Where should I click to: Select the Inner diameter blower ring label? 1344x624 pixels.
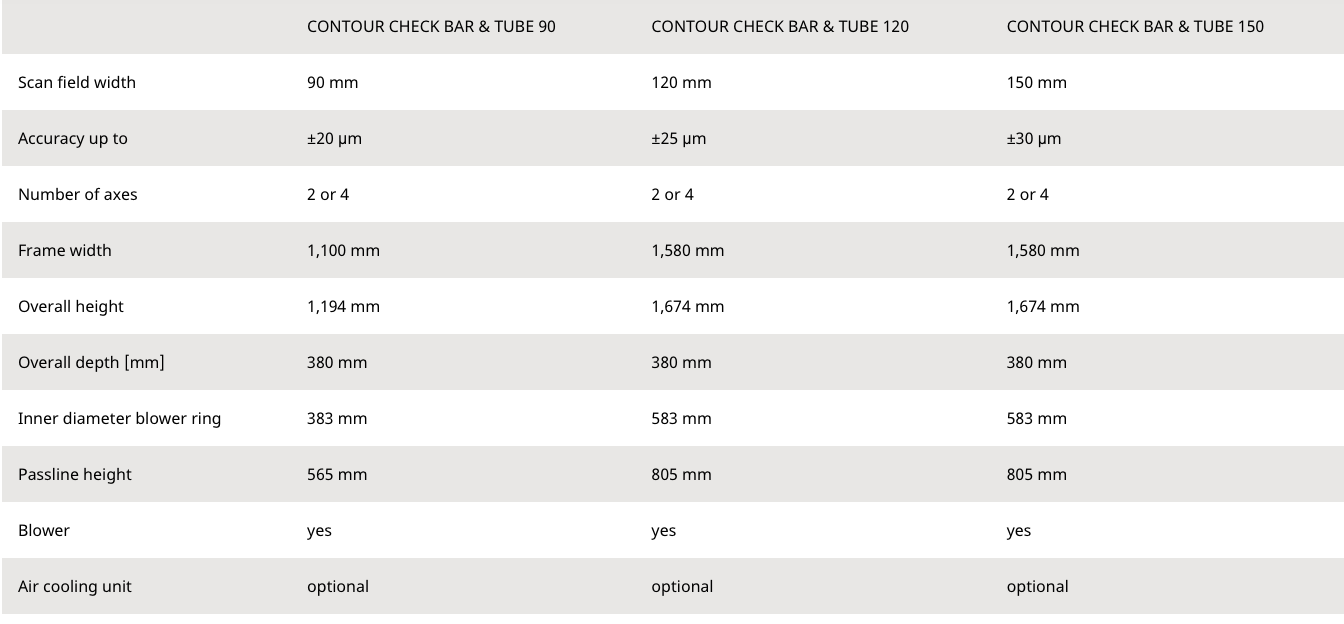[119, 419]
